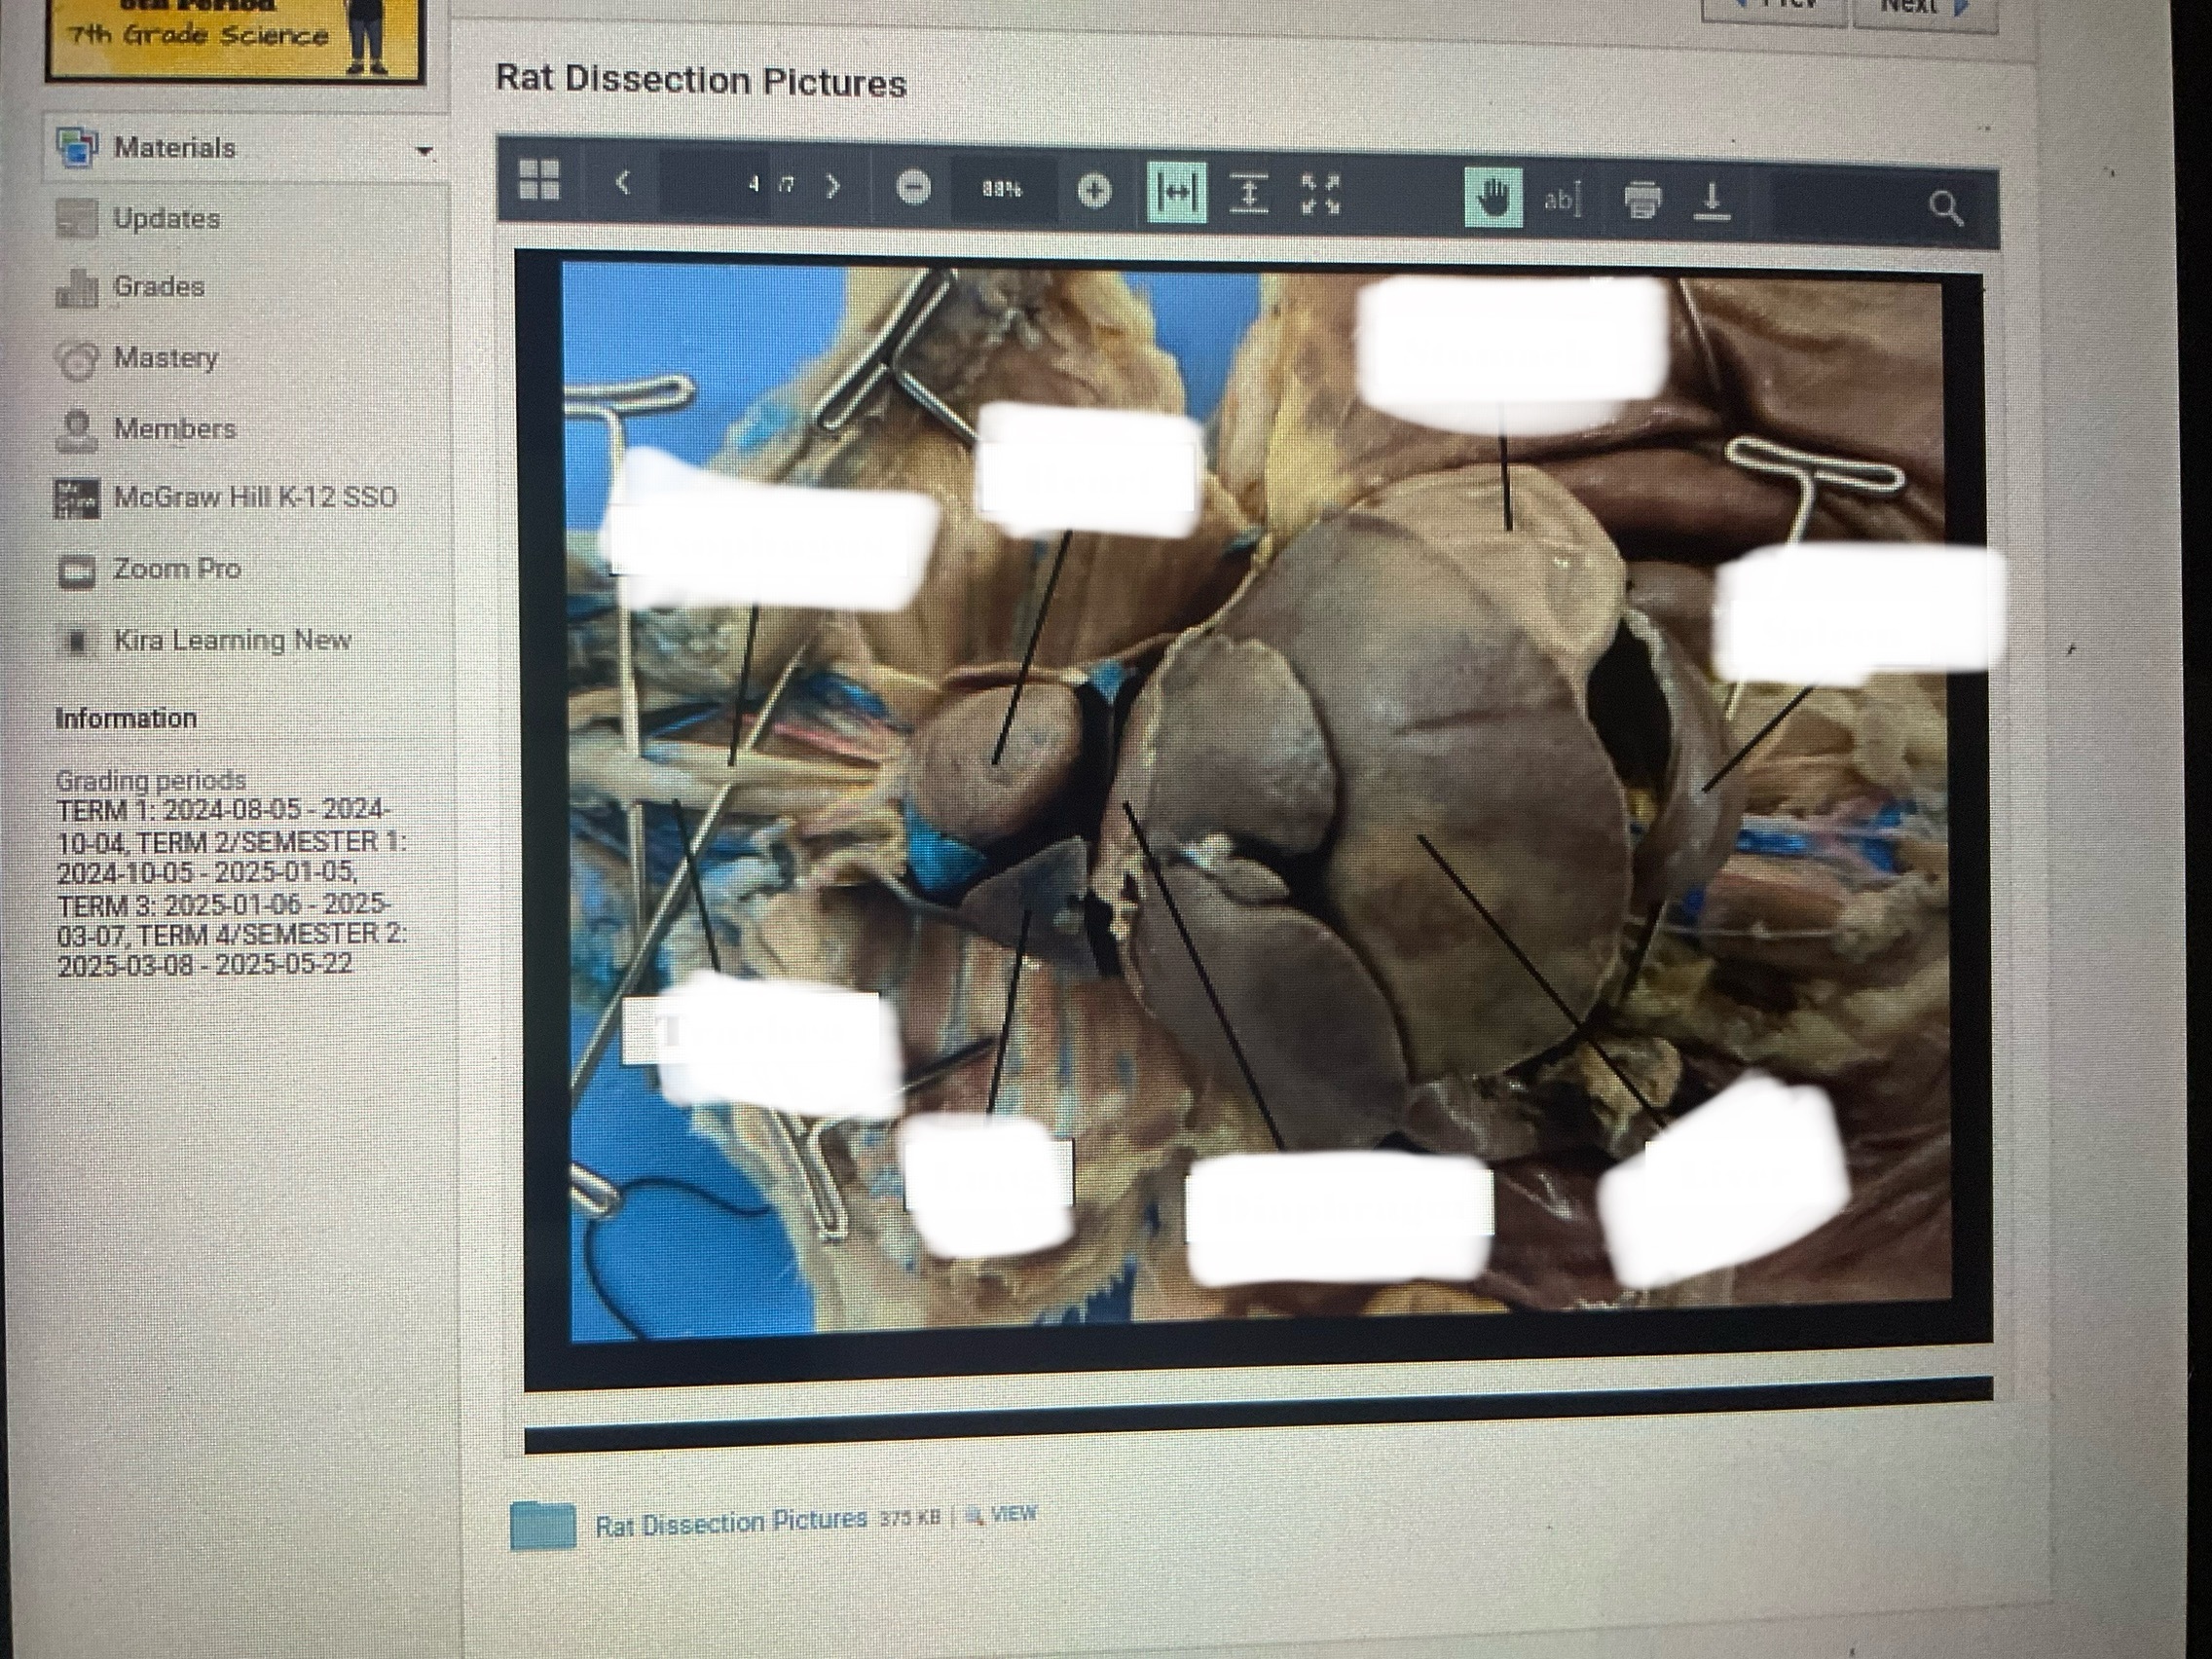Screen dimensions: 2212x1659
Task: Download the document with the download icon
Action: pyautogui.click(x=1712, y=201)
